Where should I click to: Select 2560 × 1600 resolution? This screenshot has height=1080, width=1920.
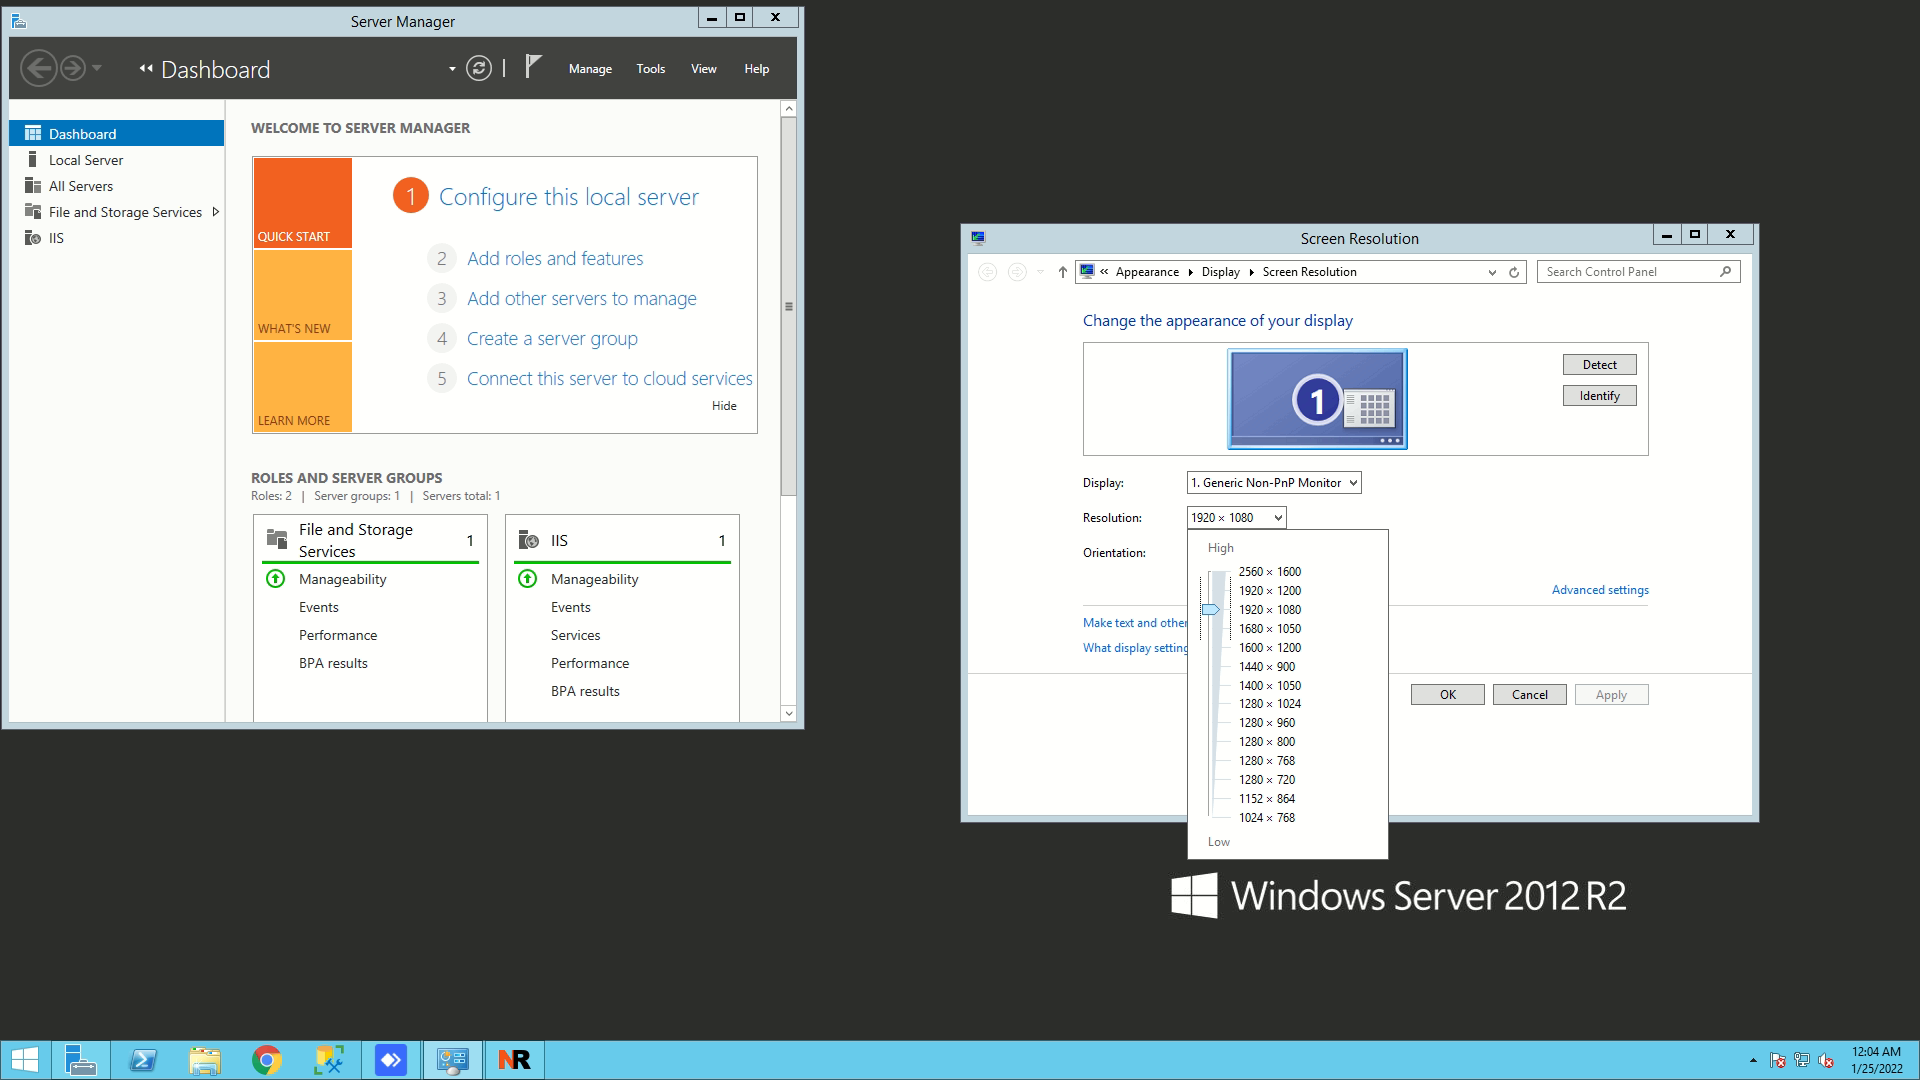[1270, 572]
